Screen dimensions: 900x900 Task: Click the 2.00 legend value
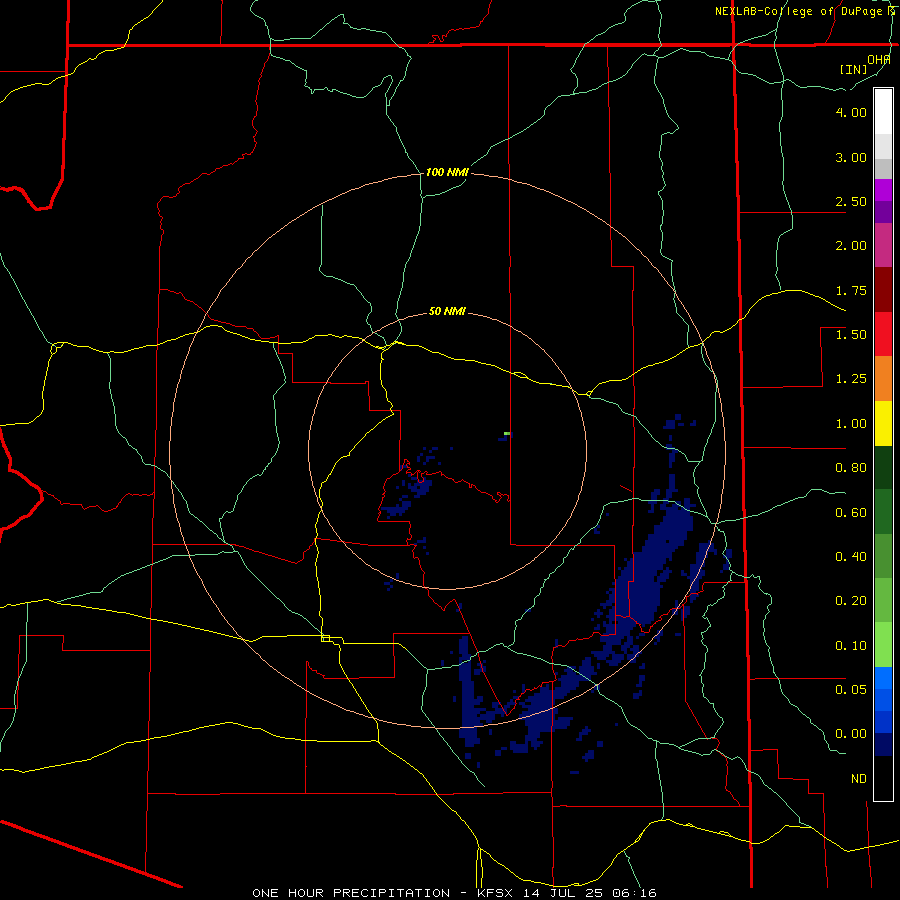coord(851,246)
